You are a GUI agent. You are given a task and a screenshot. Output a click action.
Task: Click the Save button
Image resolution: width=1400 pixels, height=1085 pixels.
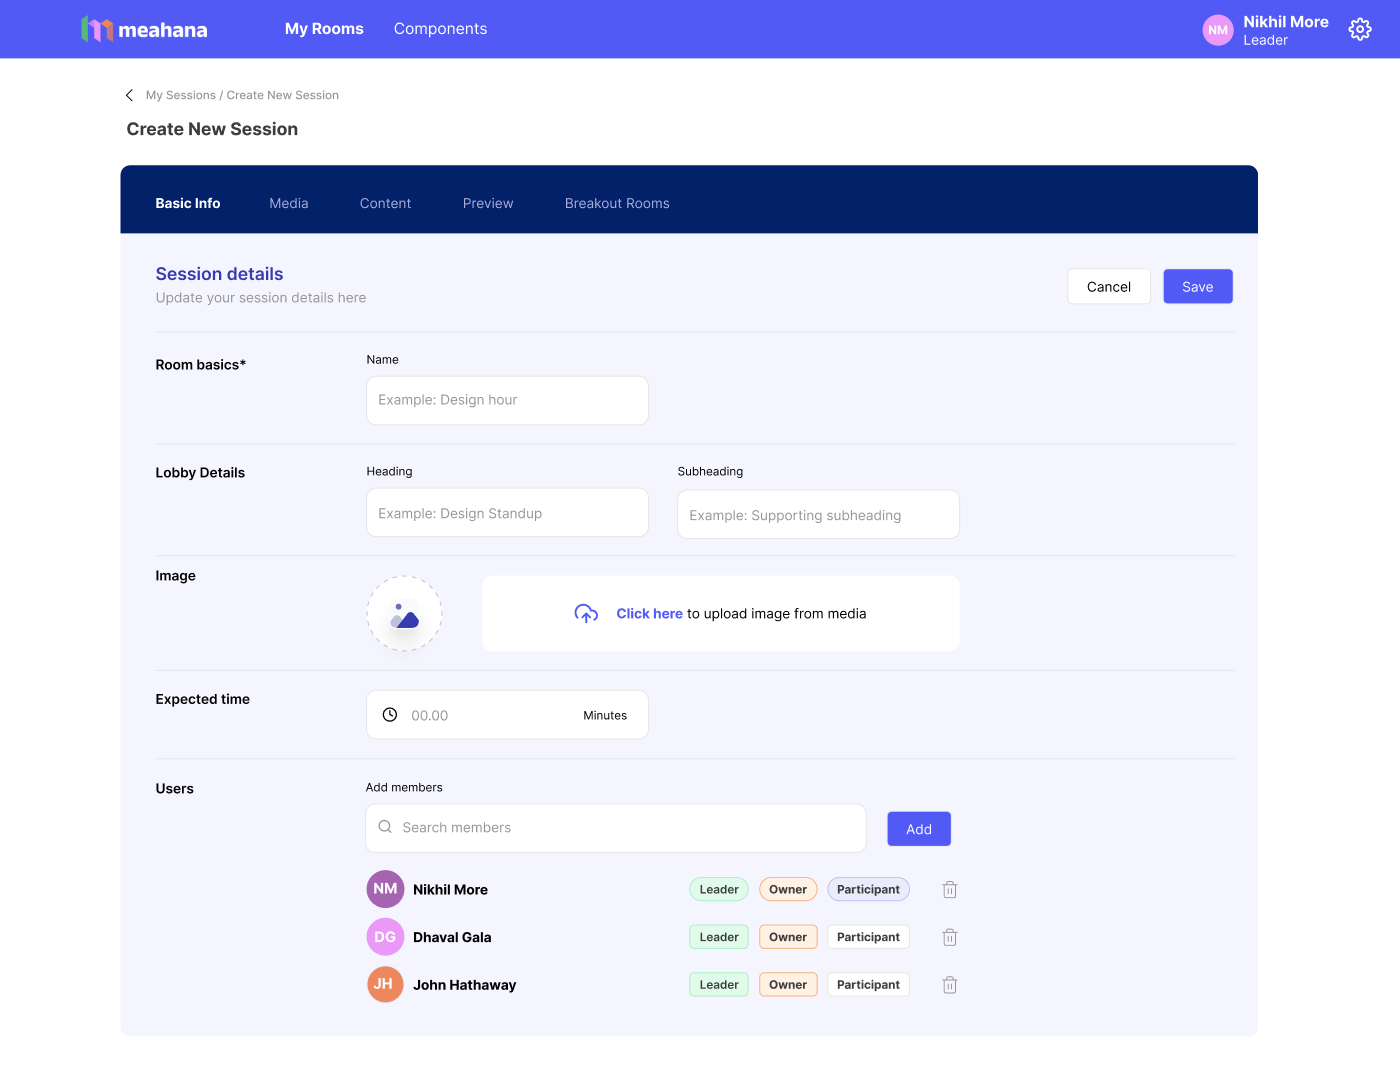pos(1198,287)
